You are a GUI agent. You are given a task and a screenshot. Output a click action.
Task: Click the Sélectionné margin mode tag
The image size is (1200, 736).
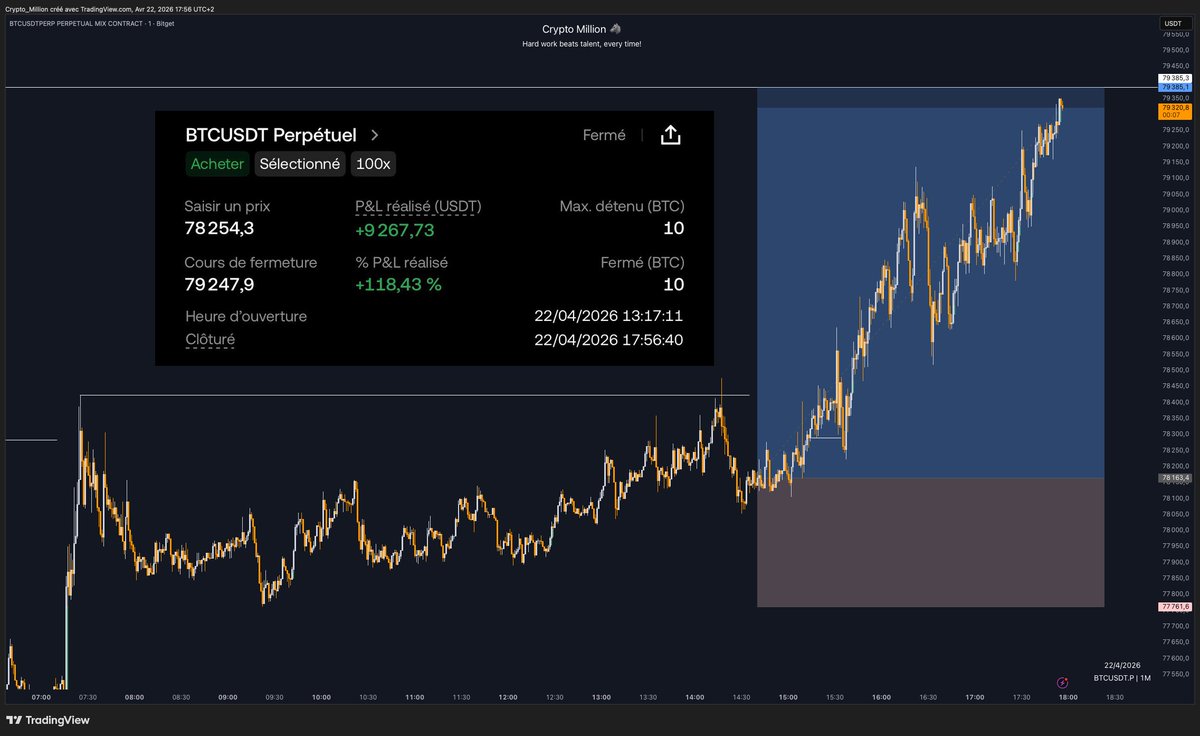[300, 164]
